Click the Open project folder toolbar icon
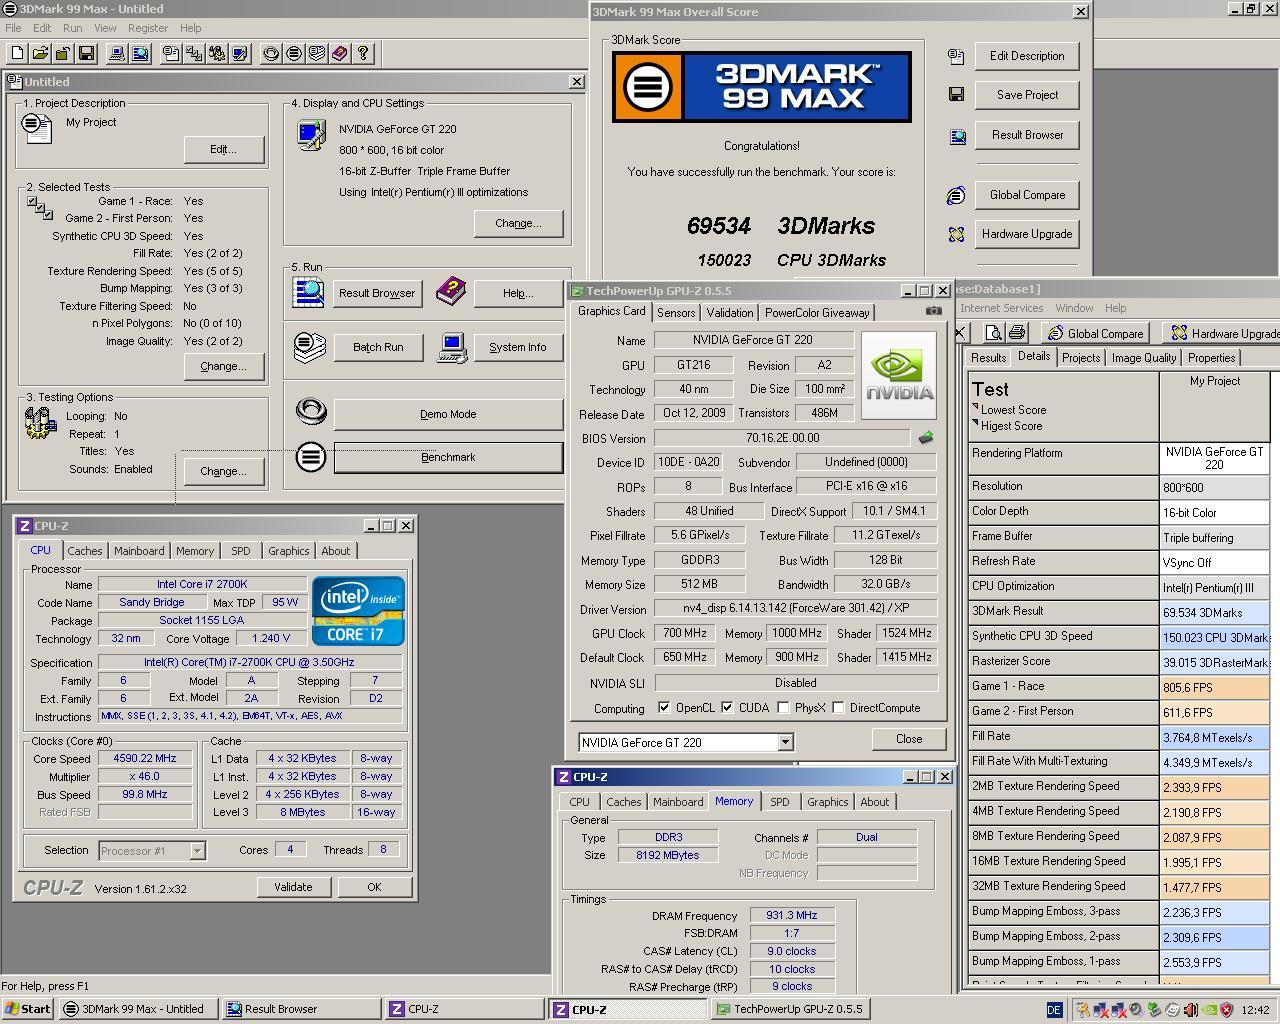The width and height of the screenshot is (1280, 1024). (40, 53)
